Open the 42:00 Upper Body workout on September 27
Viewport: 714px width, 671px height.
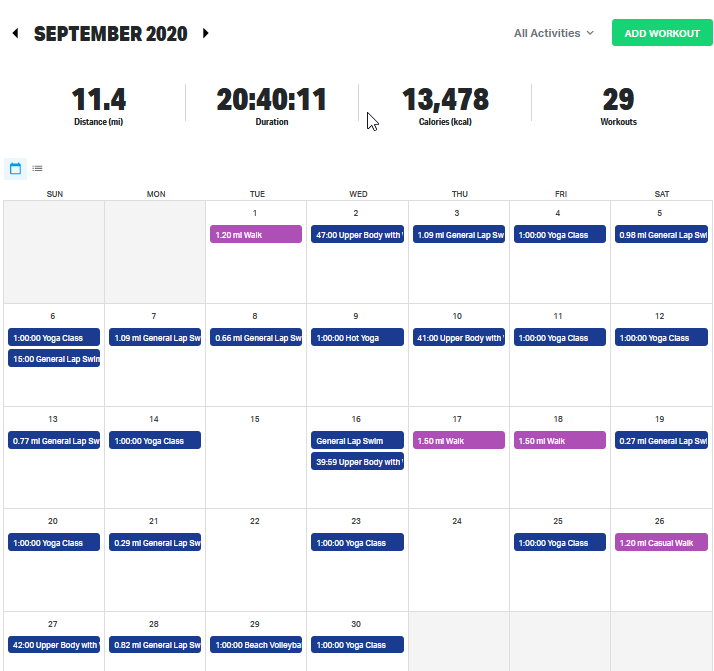click(54, 645)
